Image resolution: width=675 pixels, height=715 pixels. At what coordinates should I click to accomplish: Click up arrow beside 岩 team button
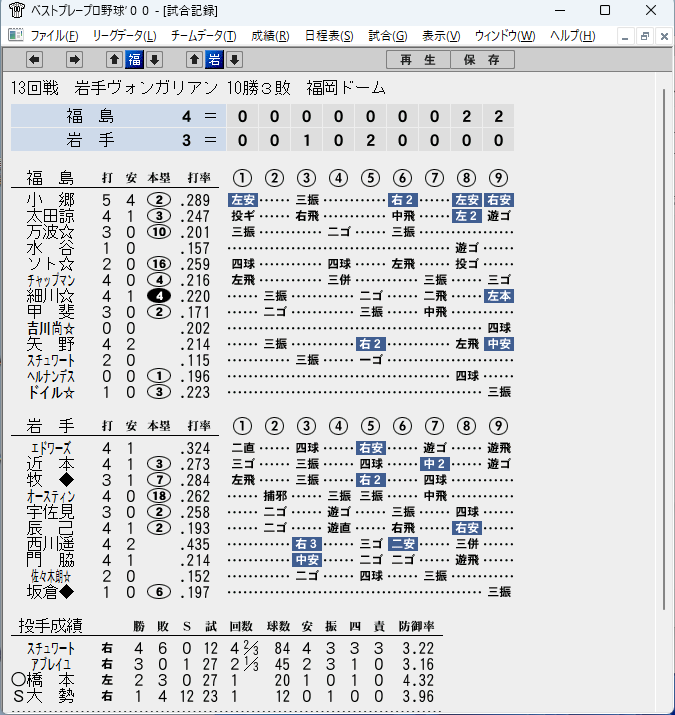click(194, 59)
